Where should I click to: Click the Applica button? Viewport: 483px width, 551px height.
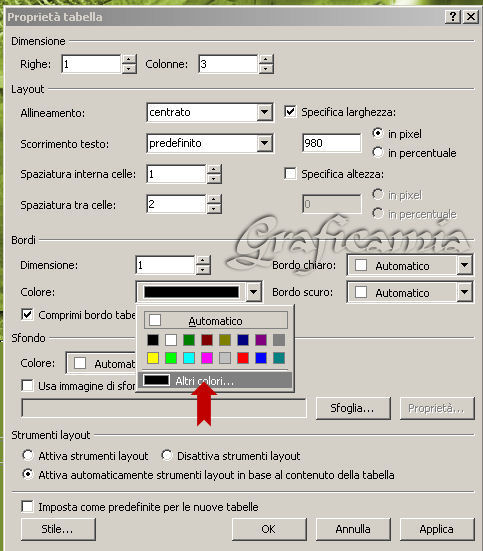(x=437, y=529)
